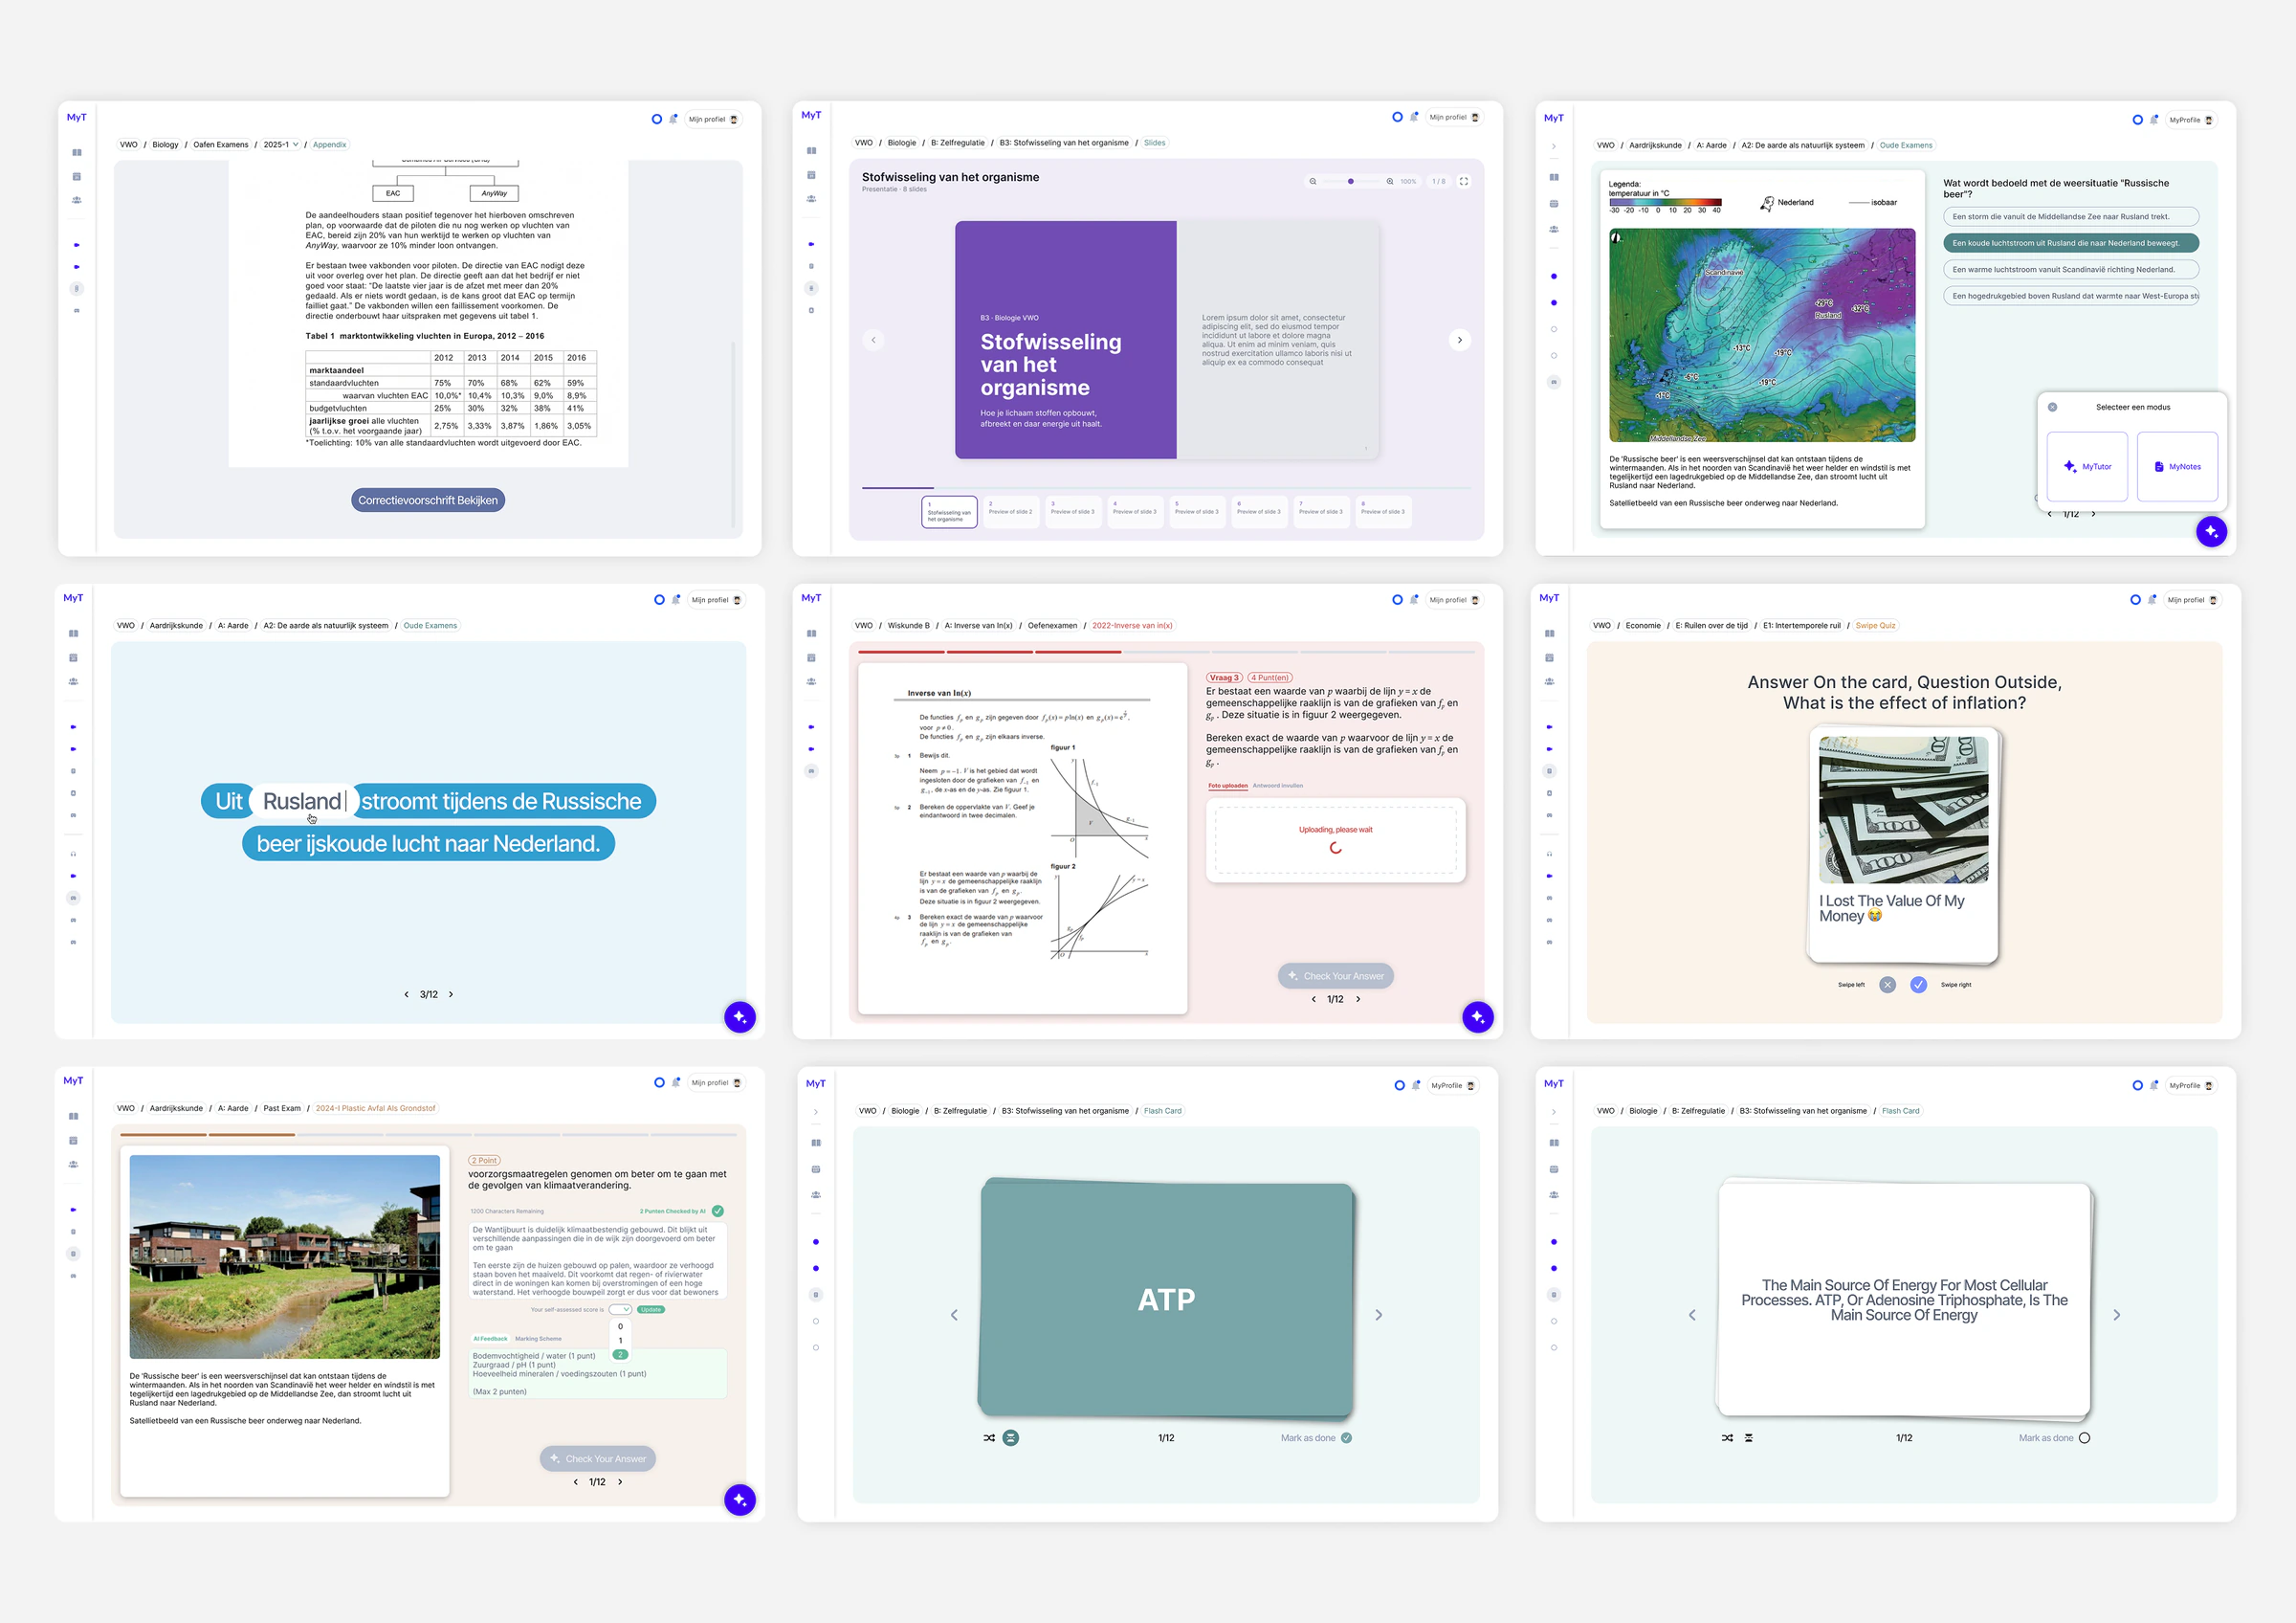Select answer 'Een koude luchtstroom uit Rusland'
This screenshot has width=2296, height=1623.
coord(2071,243)
